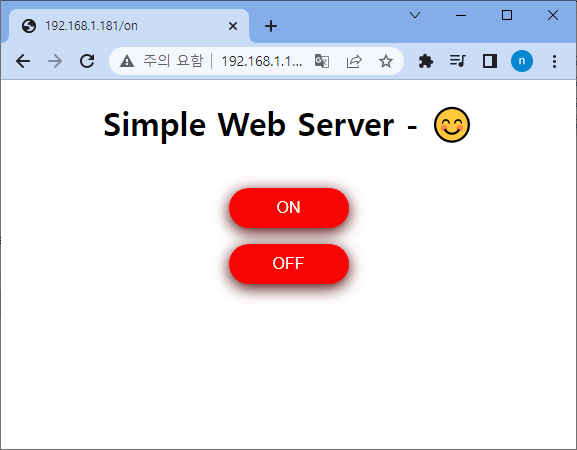
Task: Select the 192.168.1.181/on tab
Action: click(x=129, y=26)
